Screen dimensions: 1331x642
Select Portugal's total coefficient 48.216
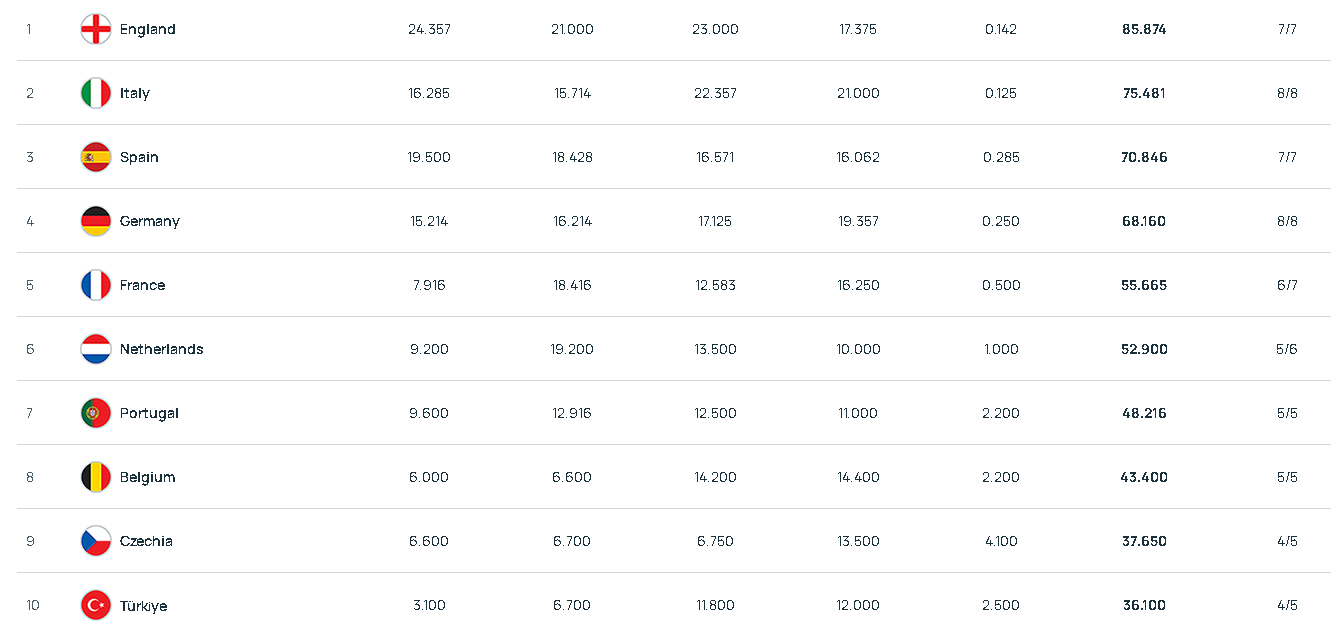(x=1144, y=413)
